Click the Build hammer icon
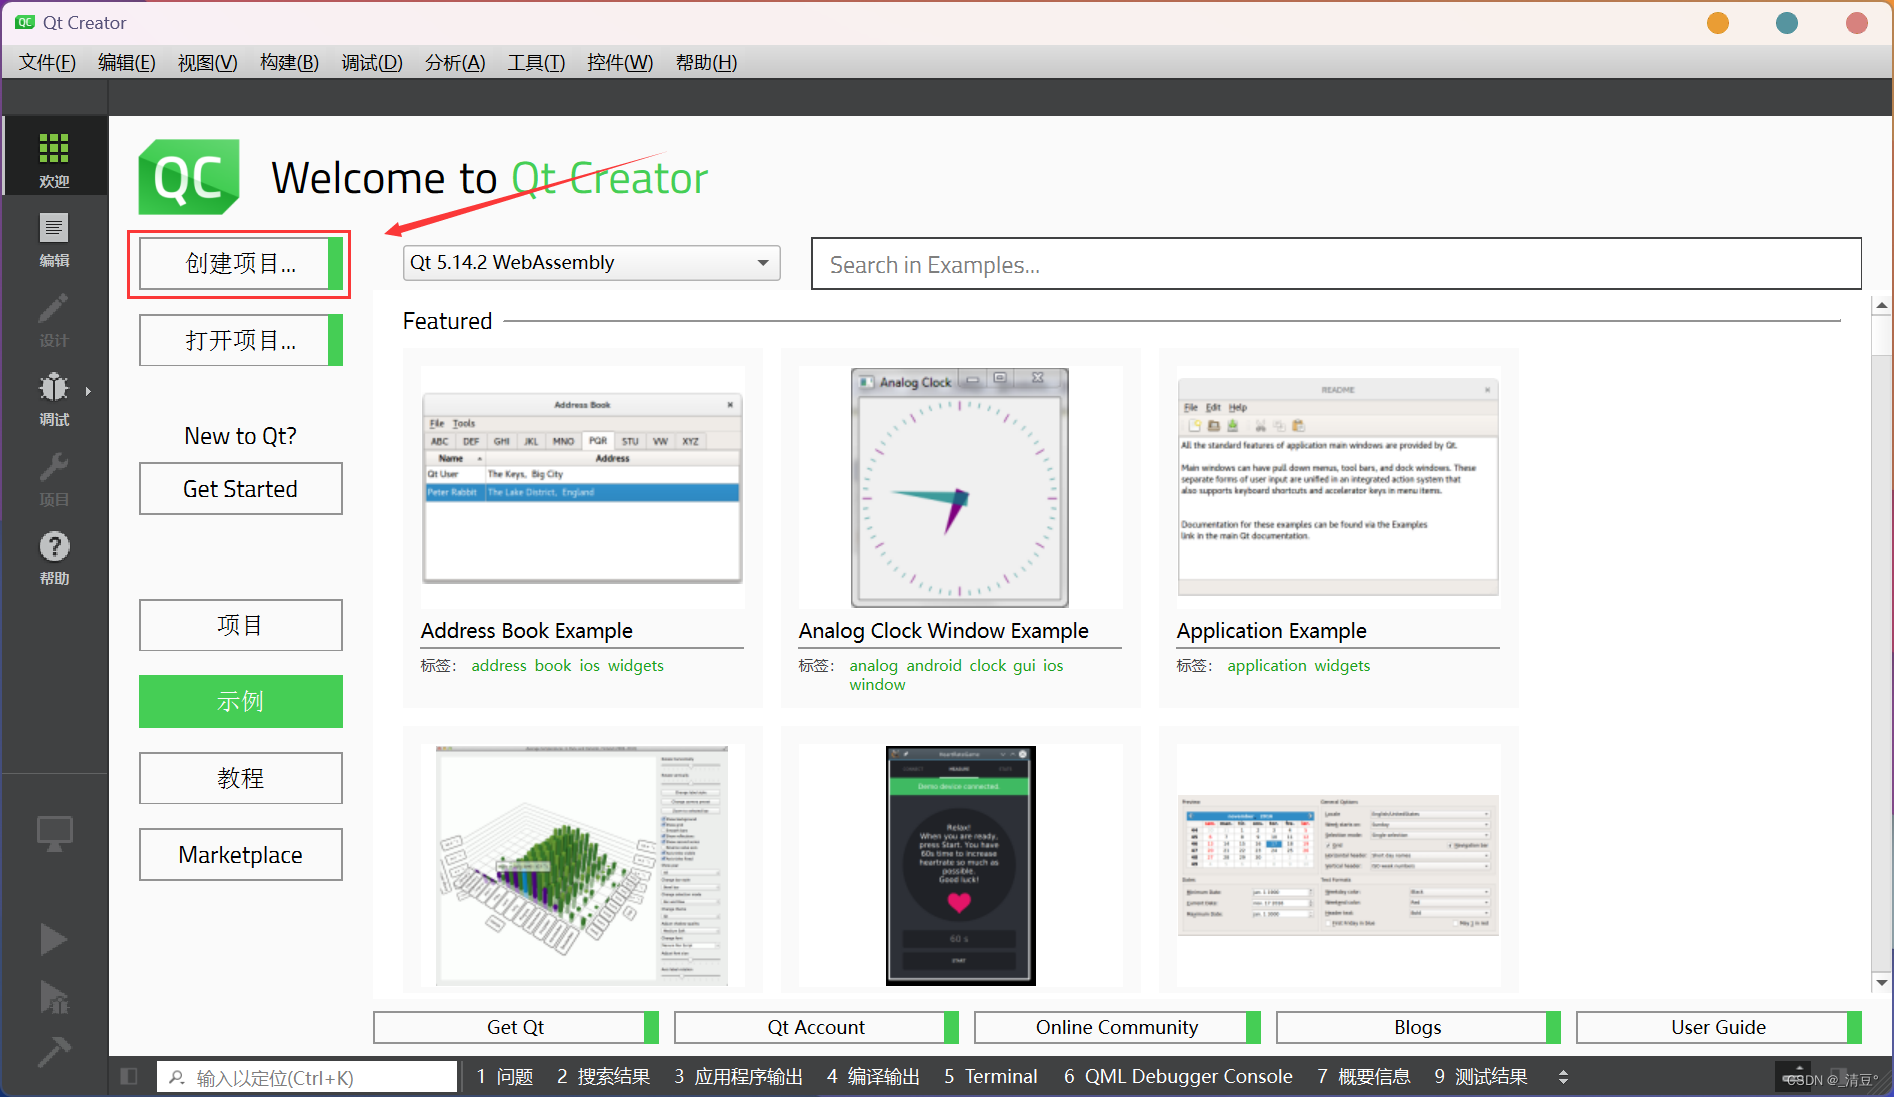Screen dimensions: 1894x1097 click(x=54, y=1051)
